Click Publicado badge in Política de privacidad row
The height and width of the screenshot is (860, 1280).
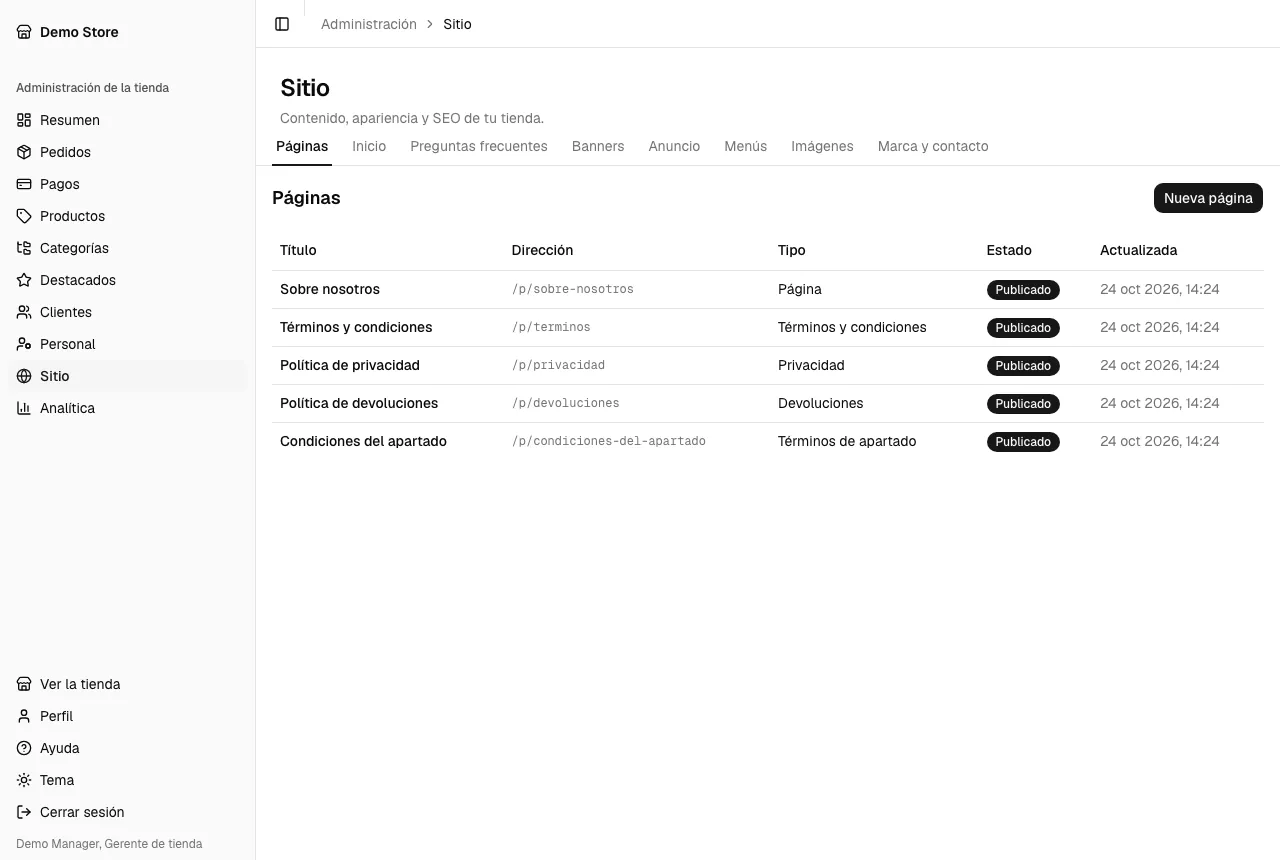click(x=1023, y=366)
